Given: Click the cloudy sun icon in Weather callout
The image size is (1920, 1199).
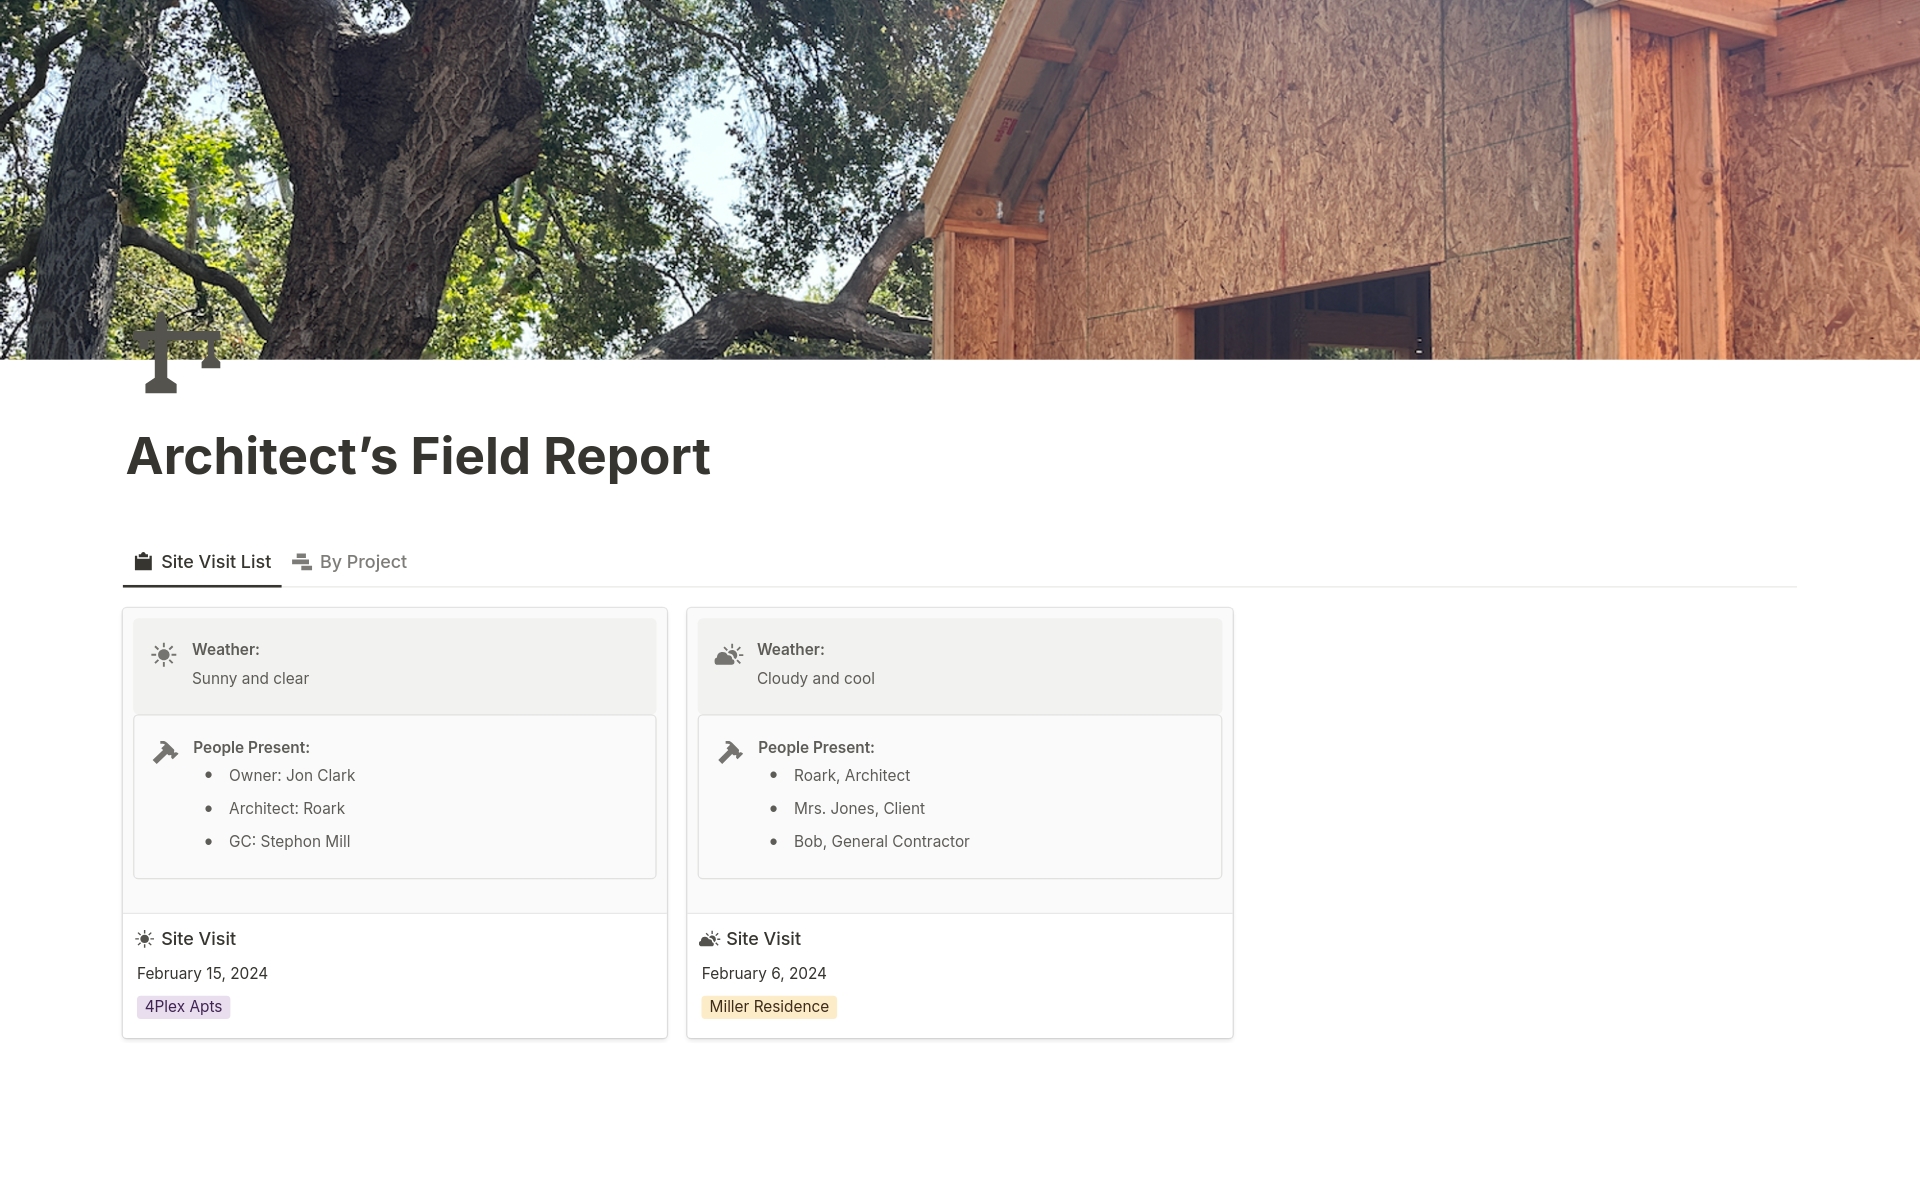Looking at the screenshot, I should coord(728,655).
